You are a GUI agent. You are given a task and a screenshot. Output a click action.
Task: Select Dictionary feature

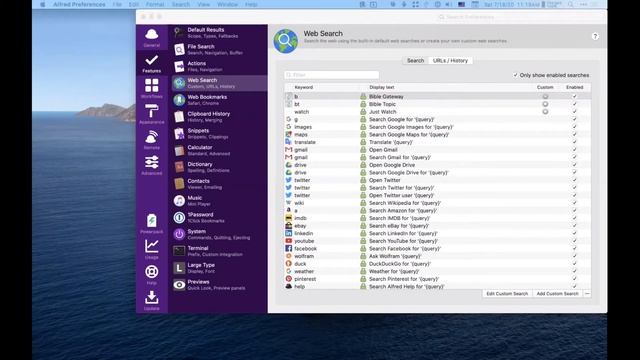(219, 167)
